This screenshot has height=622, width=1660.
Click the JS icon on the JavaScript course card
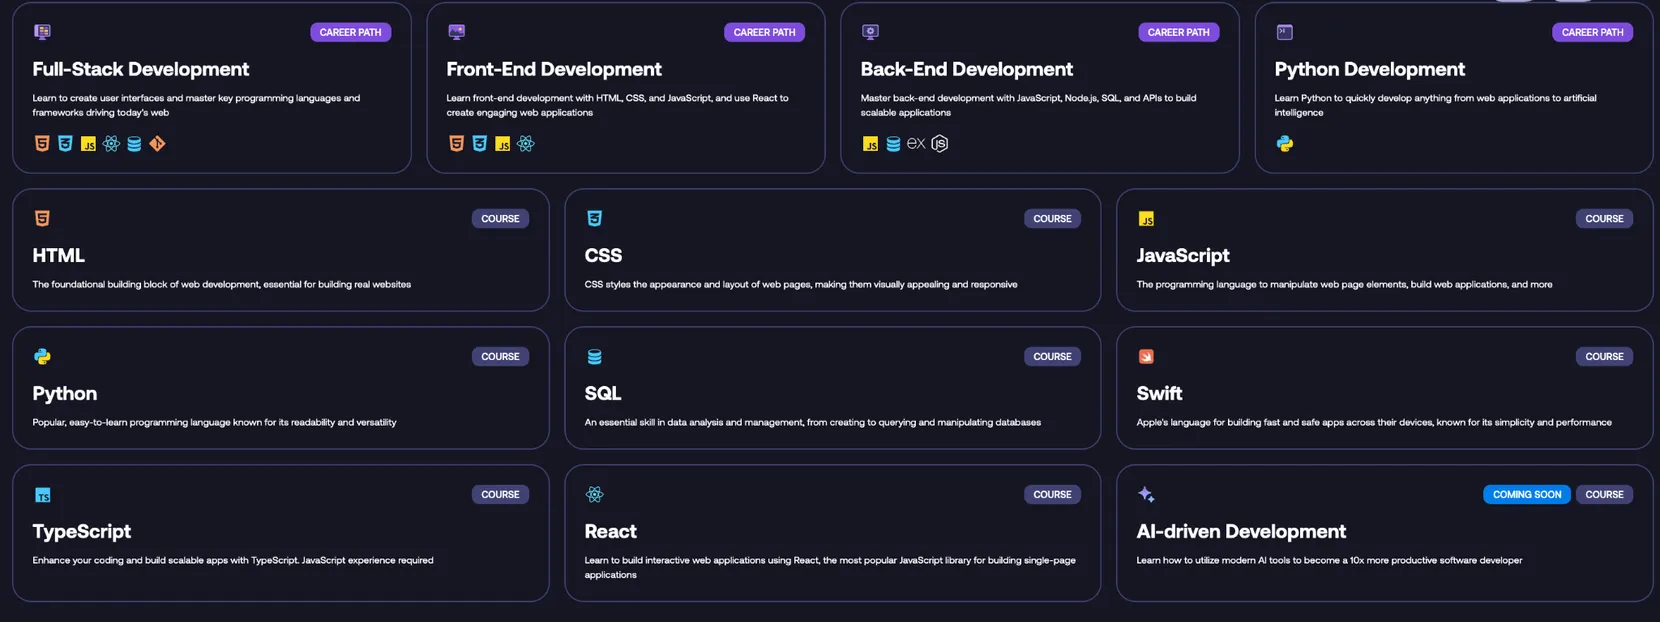1146,218
